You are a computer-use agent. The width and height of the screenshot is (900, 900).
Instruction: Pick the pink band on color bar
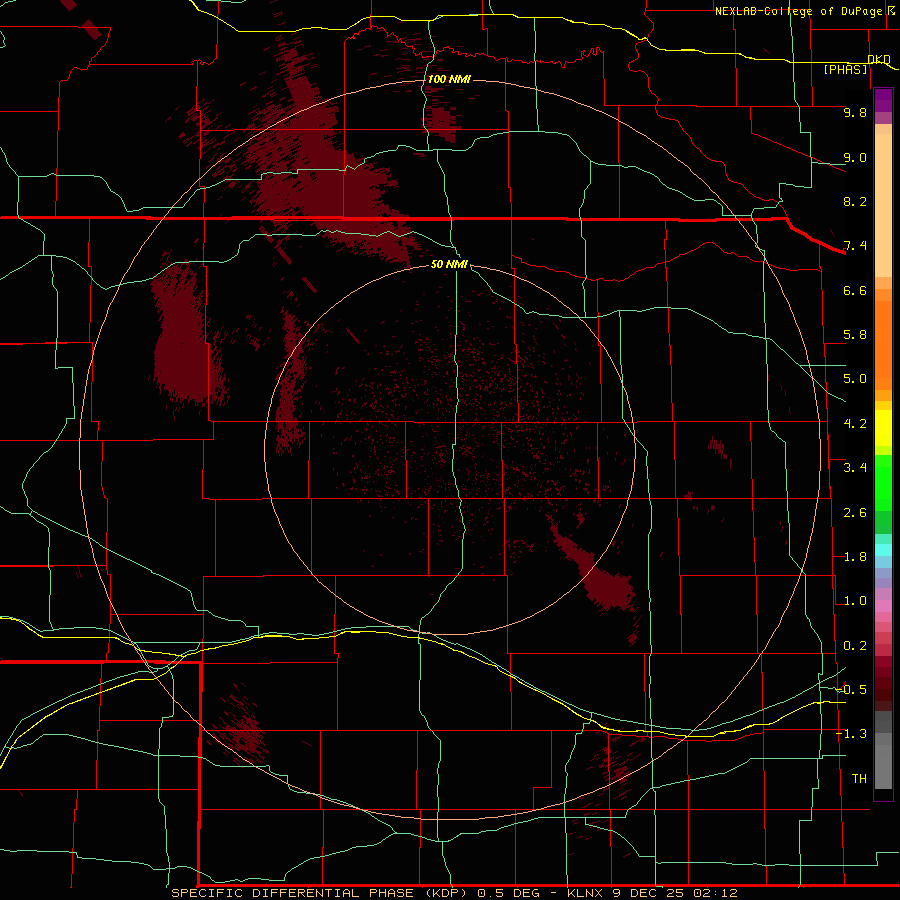[883, 606]
